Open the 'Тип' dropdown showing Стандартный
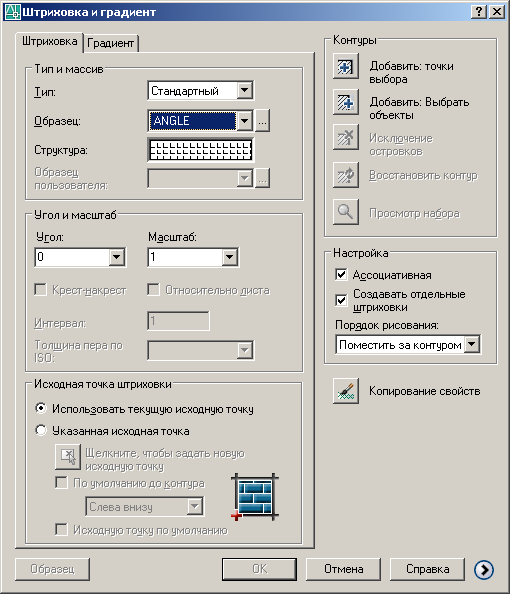The height and width of the screenshot is (594, 510). point(201,91)
